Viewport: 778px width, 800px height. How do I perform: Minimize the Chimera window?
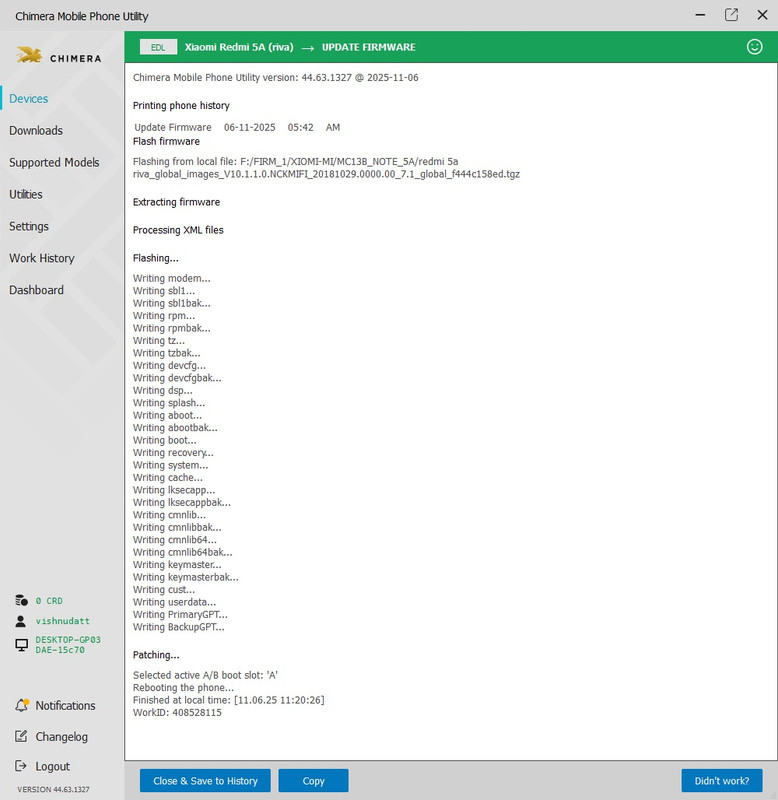[700, 15]
